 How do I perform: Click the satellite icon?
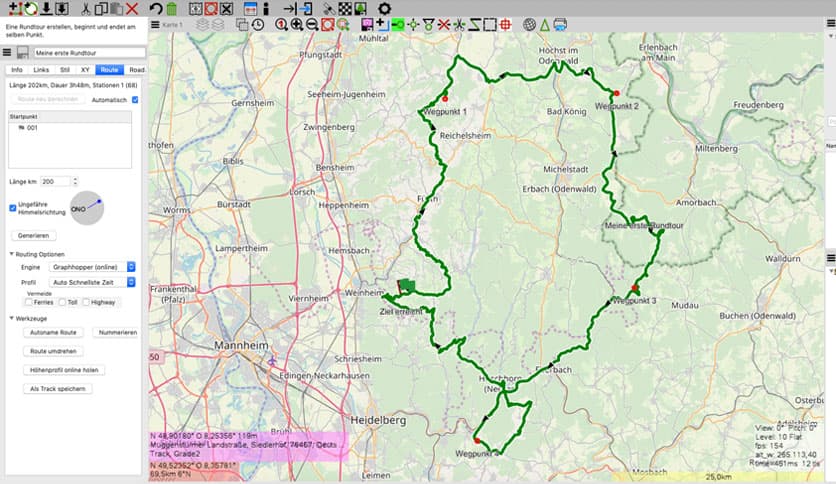pos(329,9)
